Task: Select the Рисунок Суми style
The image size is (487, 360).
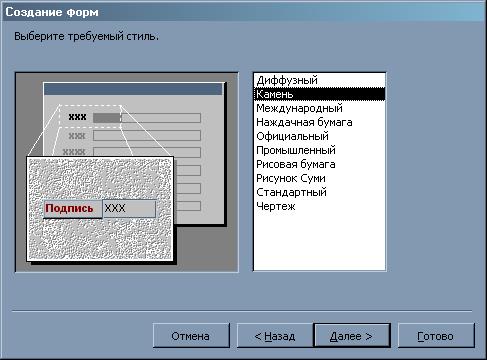Action: pyautogui.click(x=319, y=178)
